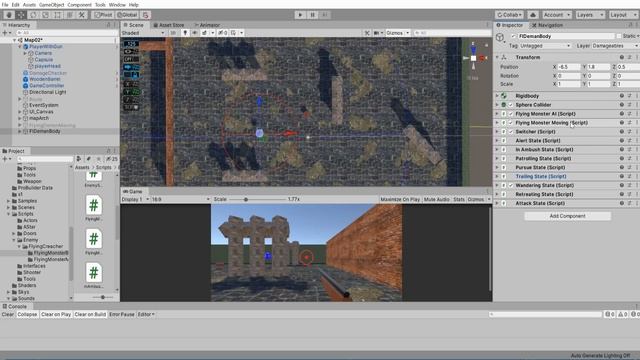Toggle Global handle rotation button

click(x=127, y=15)
